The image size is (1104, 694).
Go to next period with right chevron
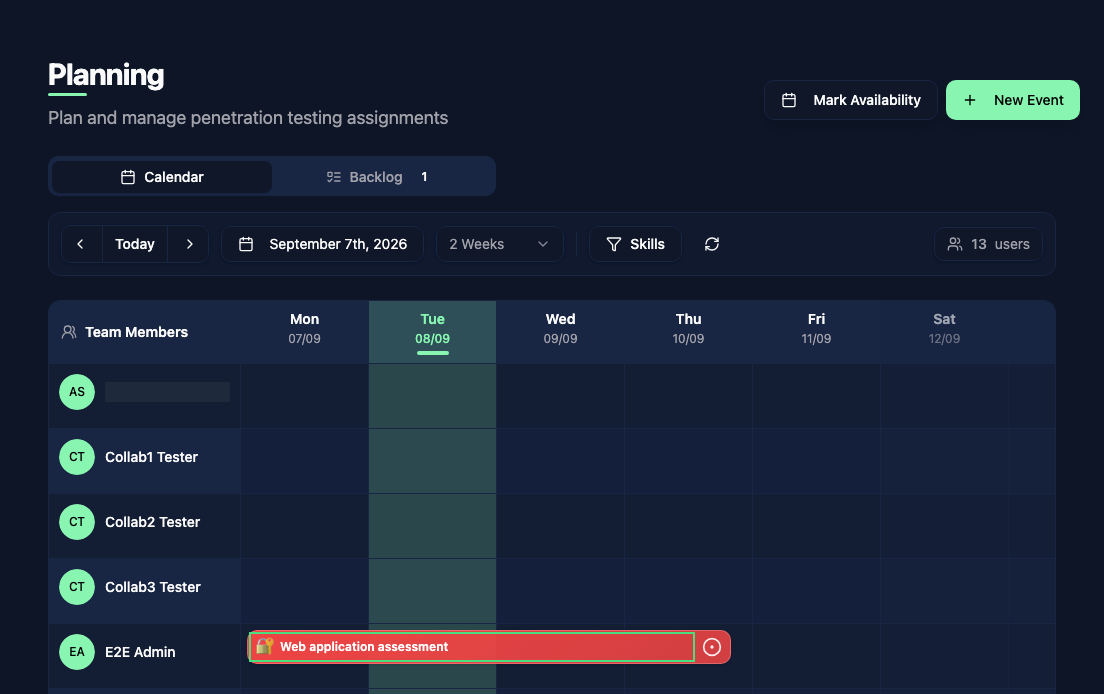tap(189, 244)
